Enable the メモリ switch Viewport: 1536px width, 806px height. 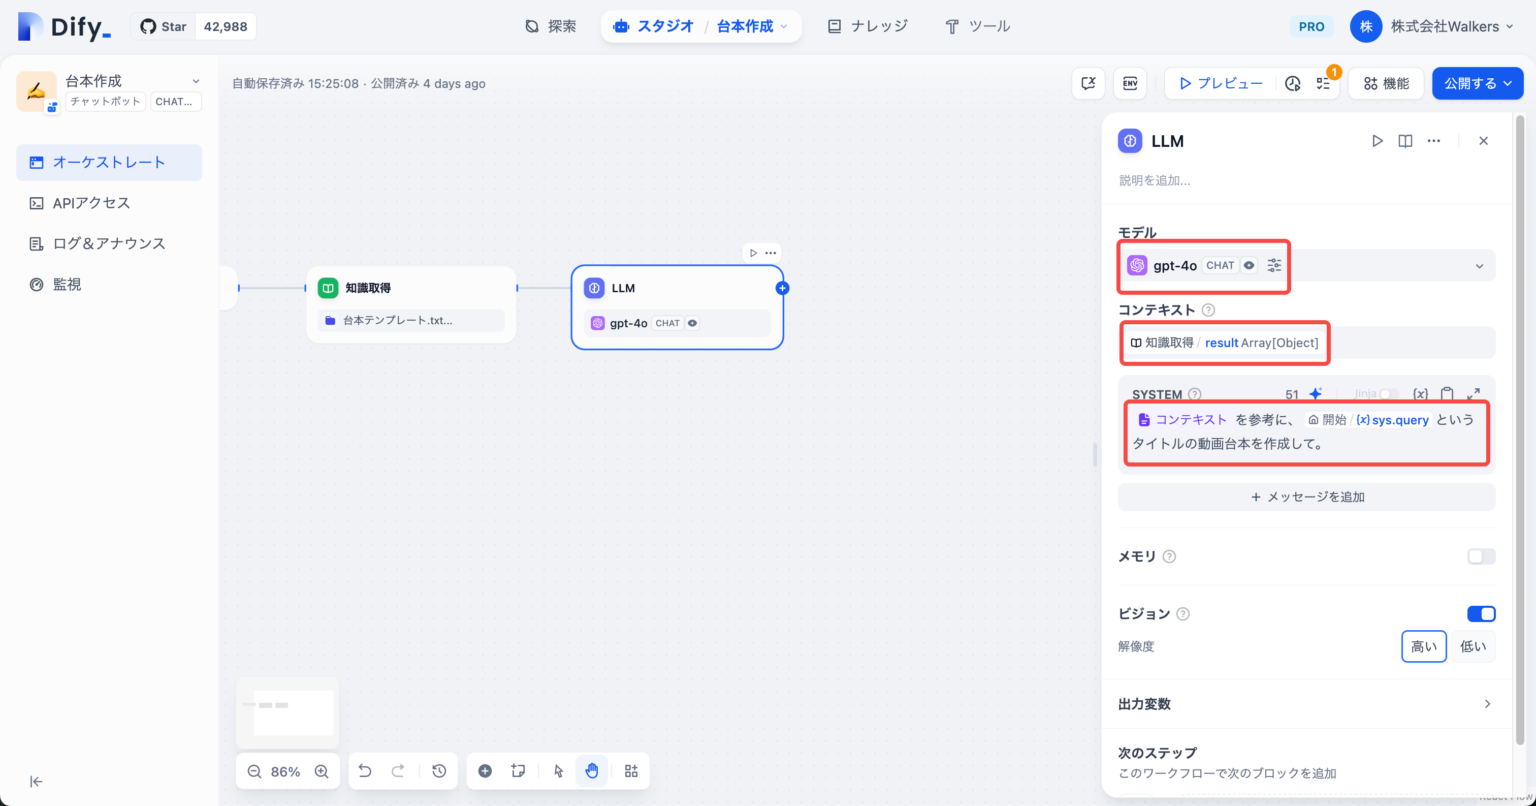point(1481,556)
